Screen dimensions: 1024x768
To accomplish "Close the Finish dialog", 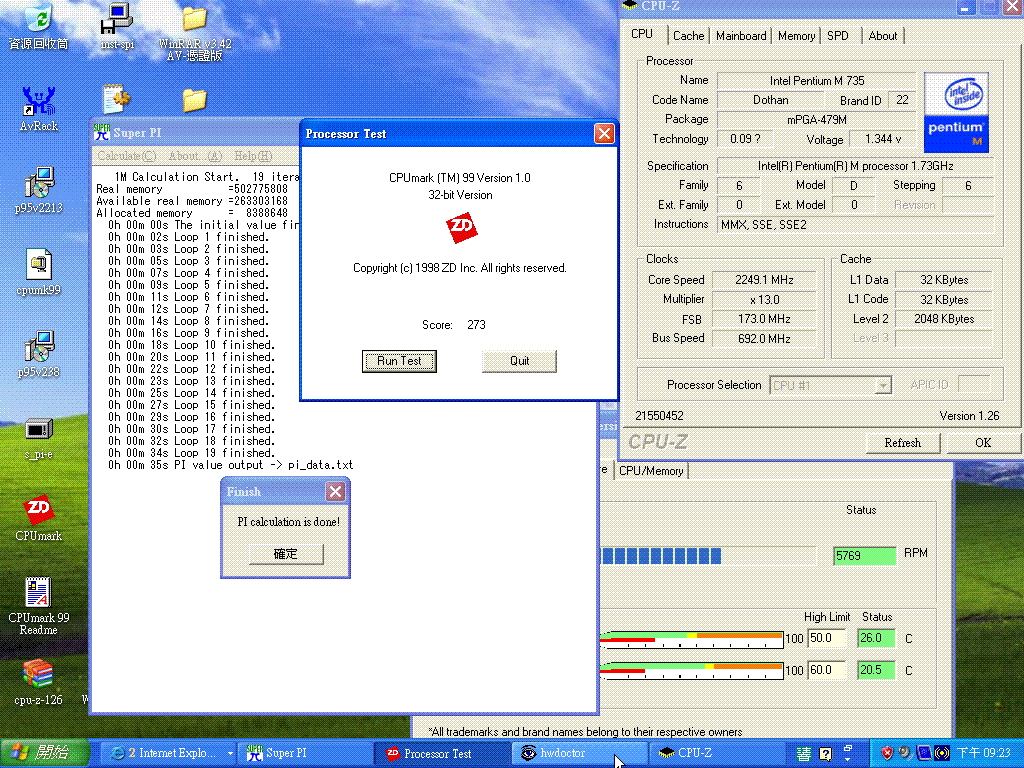I will click(335, 492).
